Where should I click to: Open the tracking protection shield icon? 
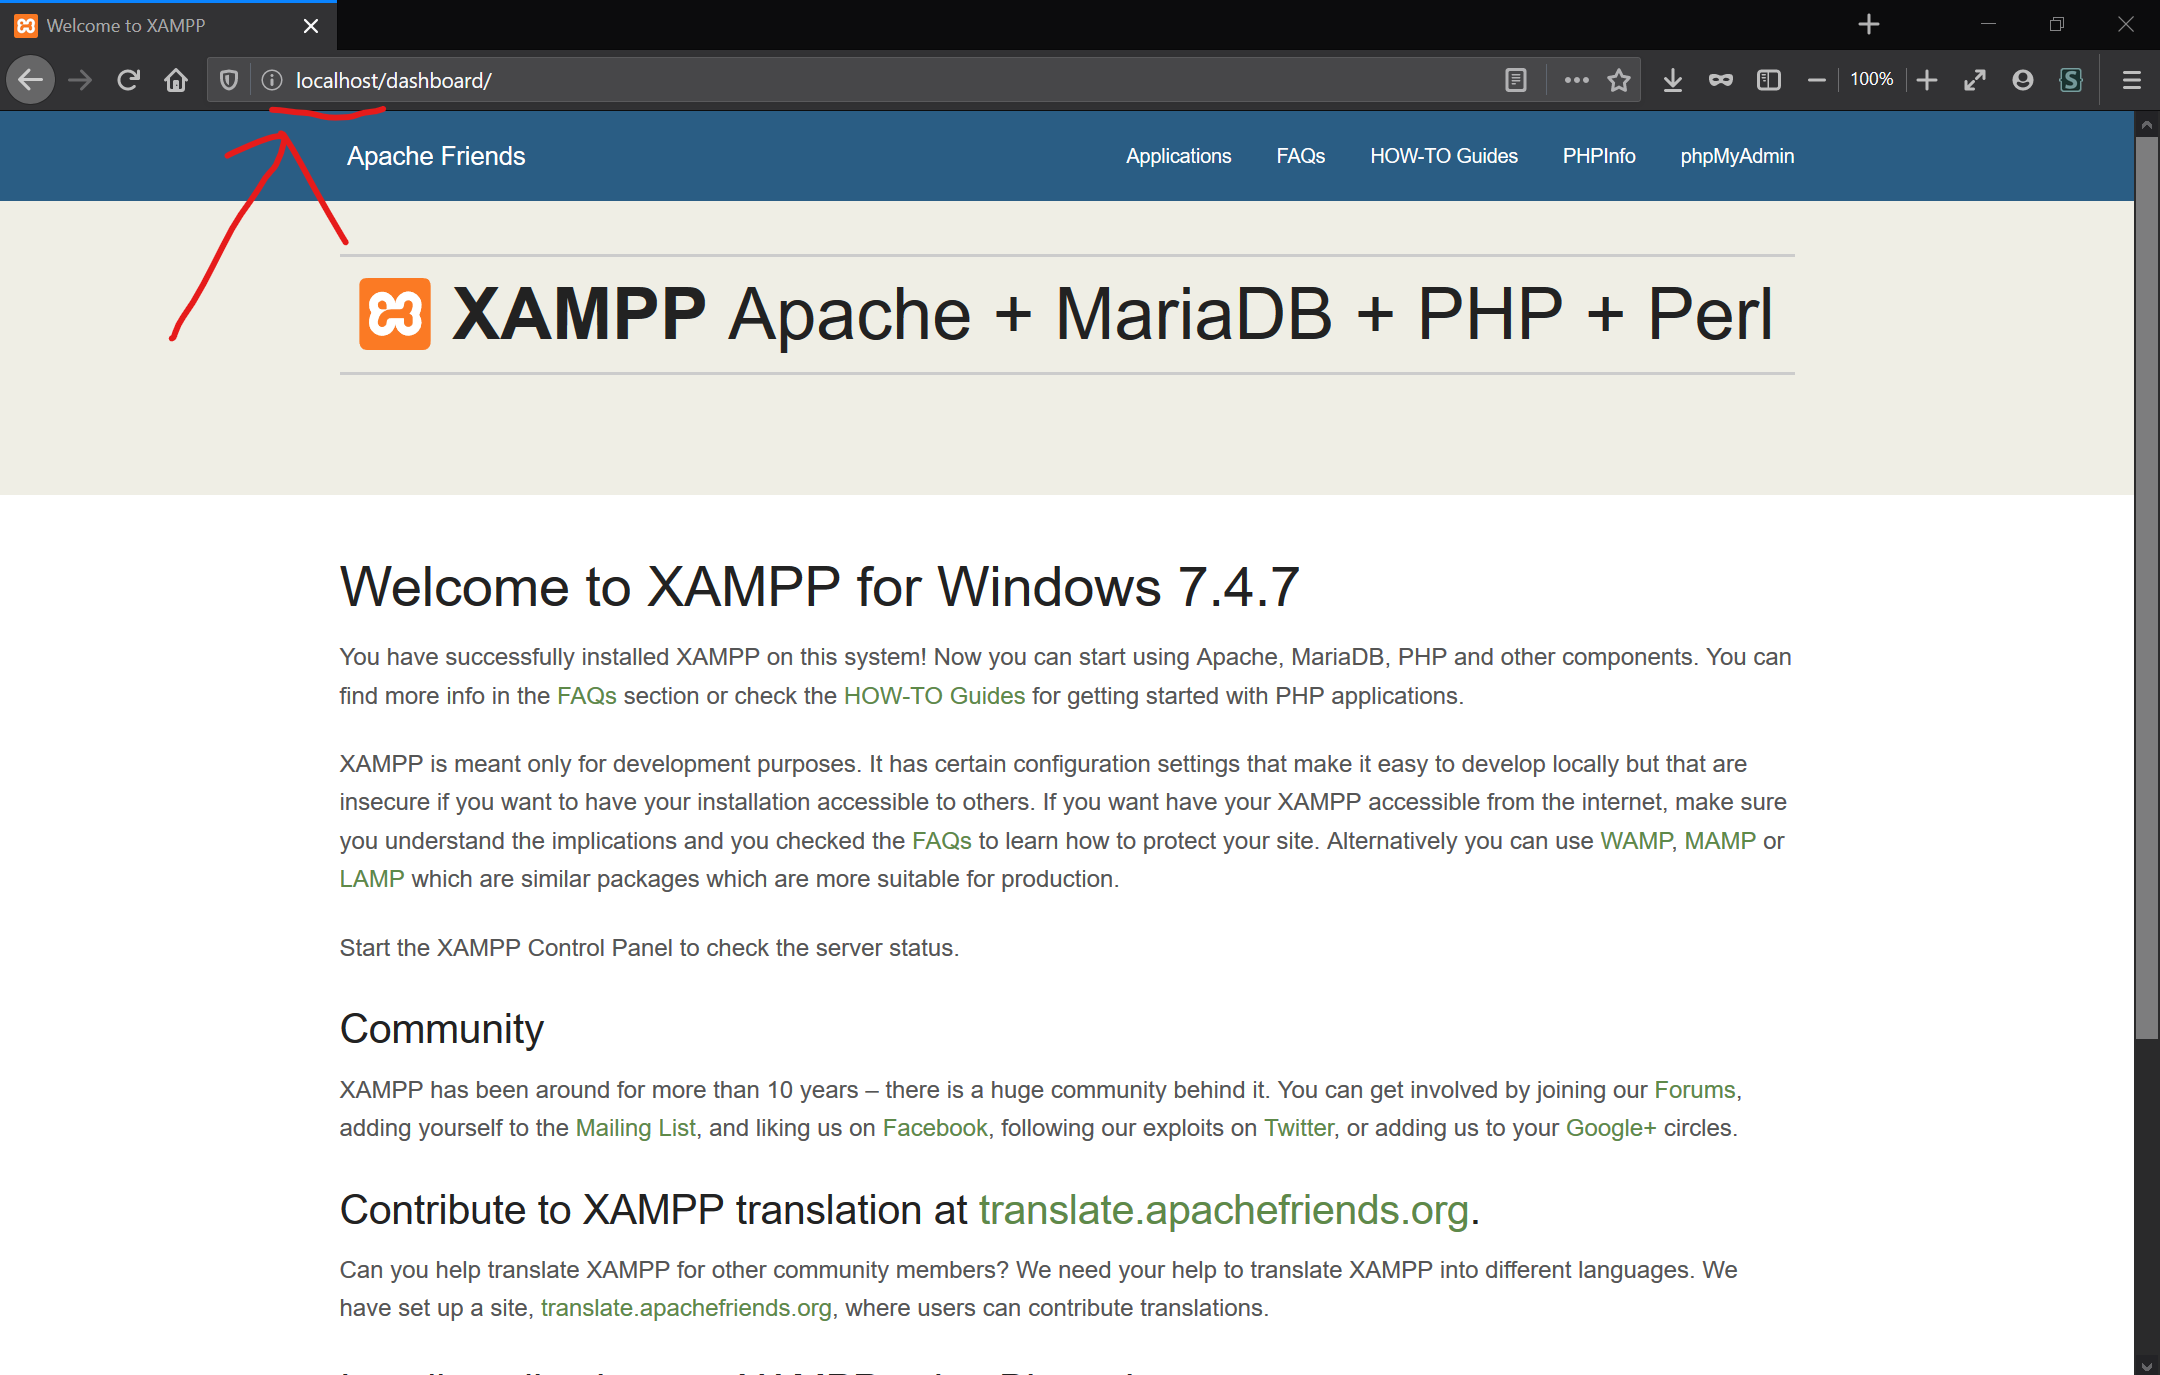click(x=229, y=80)
